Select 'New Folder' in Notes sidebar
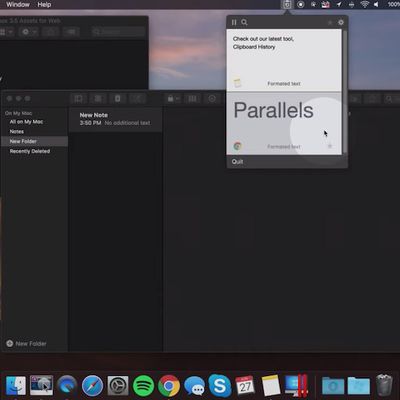400x400 pixels. (x=35, y=141)
